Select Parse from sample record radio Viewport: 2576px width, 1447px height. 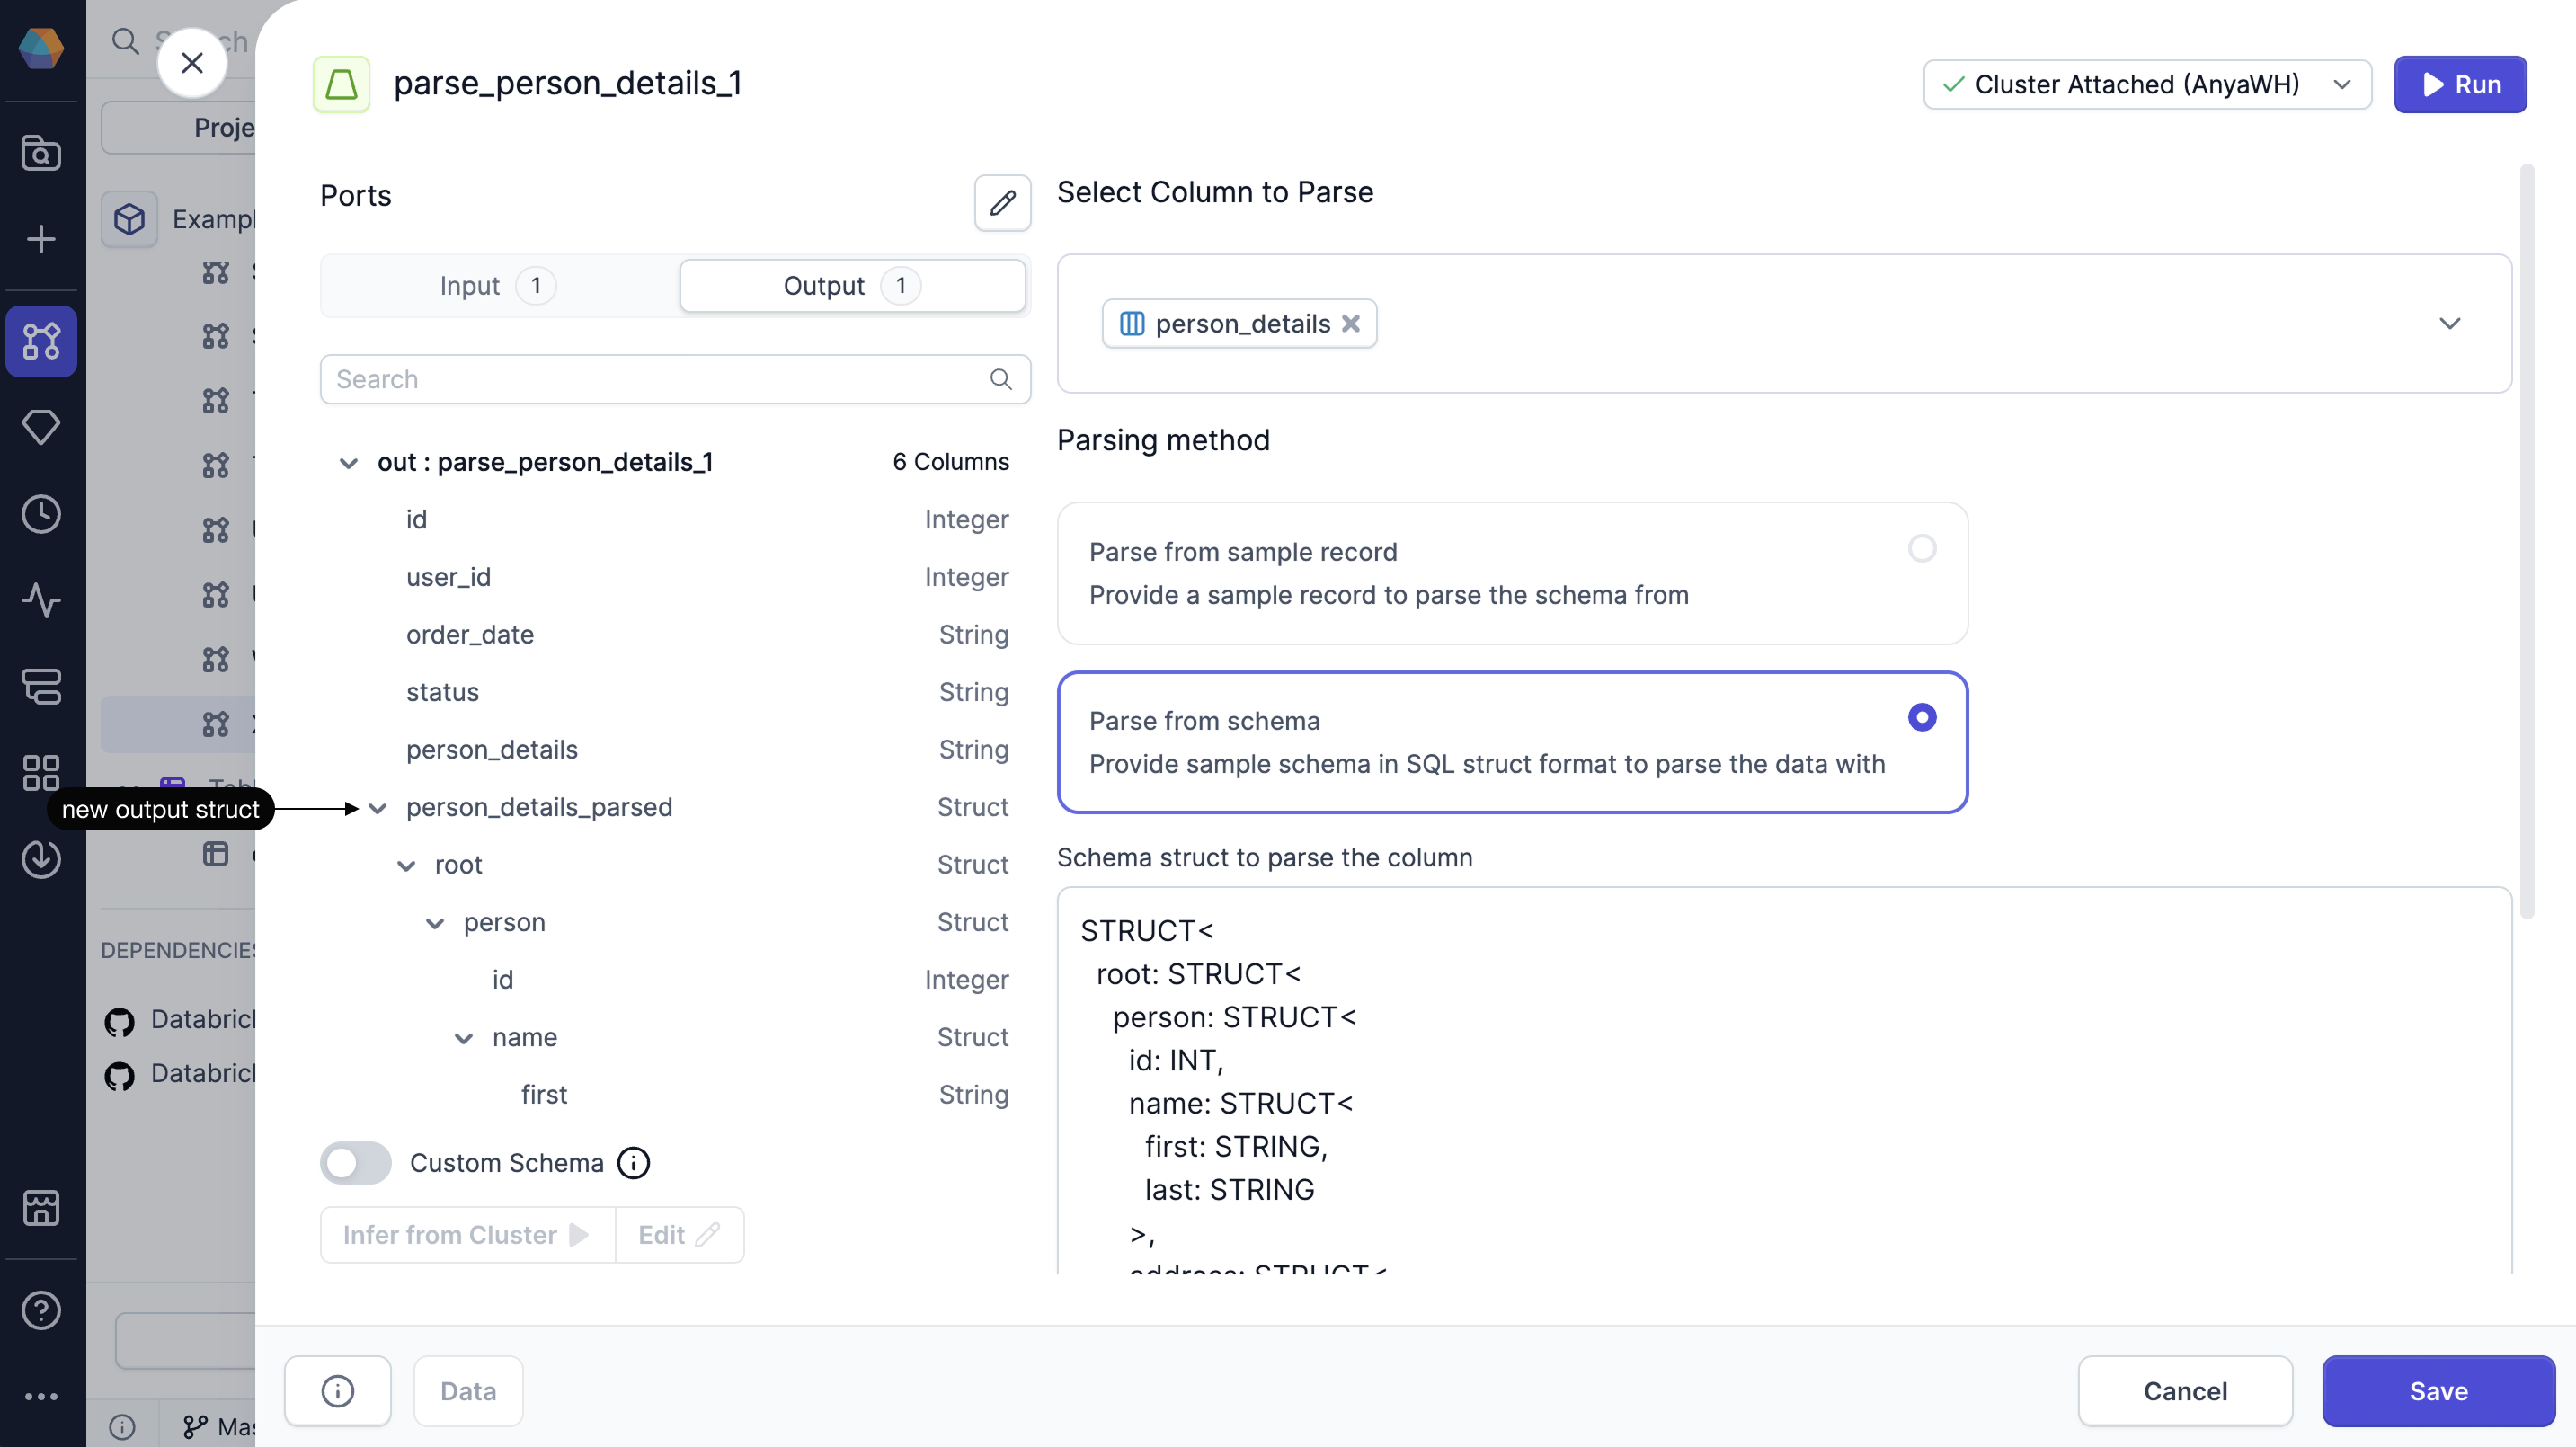point(1921,548)
